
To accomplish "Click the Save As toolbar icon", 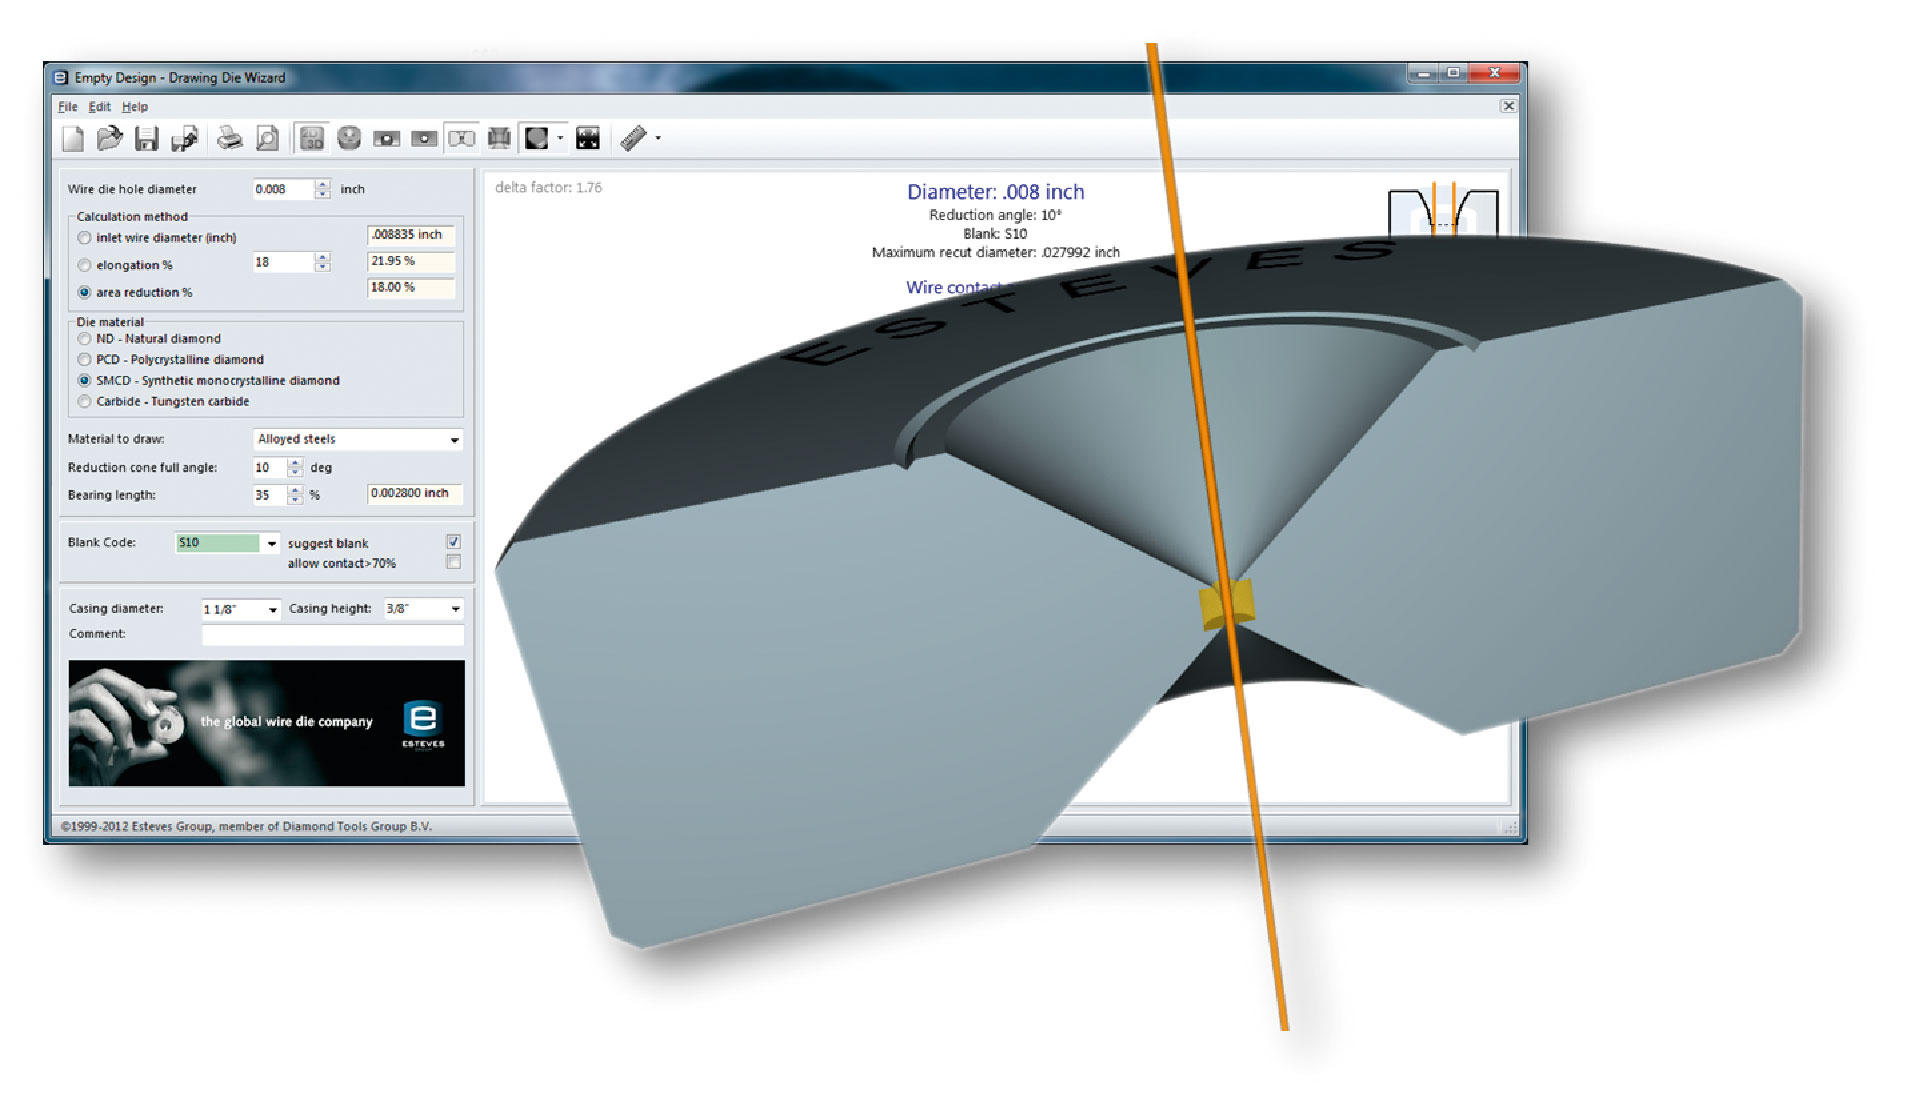I will click(184, 139).
